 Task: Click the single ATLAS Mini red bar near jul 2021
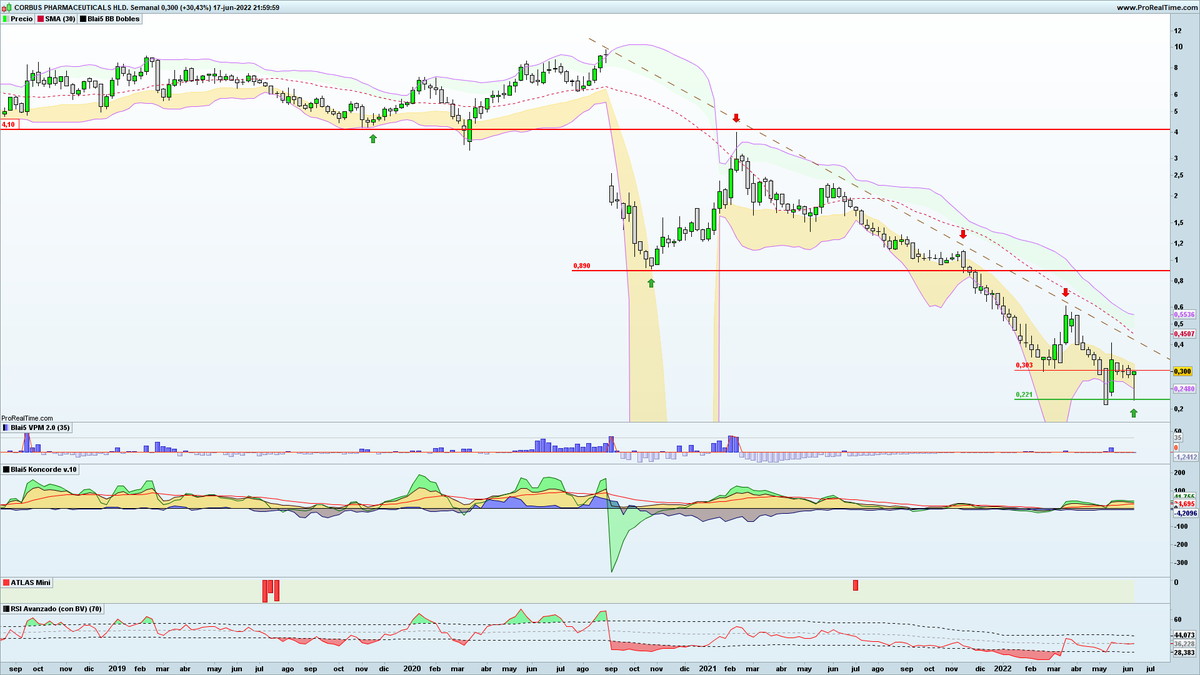[x=856, y=585]
